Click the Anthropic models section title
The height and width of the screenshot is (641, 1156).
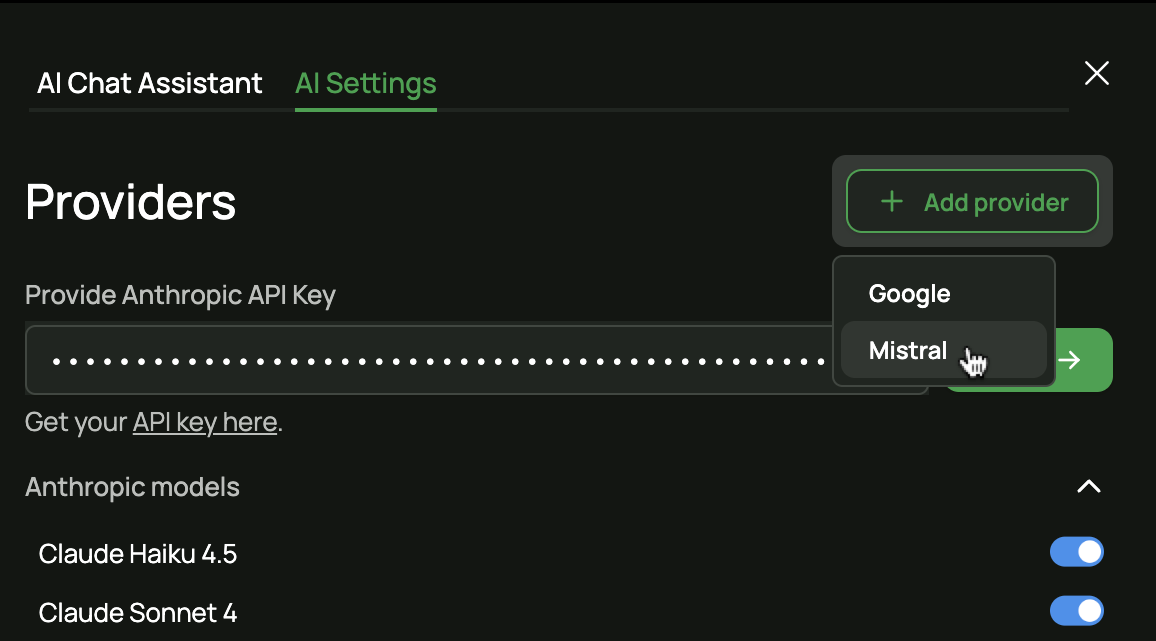point(132,487)
